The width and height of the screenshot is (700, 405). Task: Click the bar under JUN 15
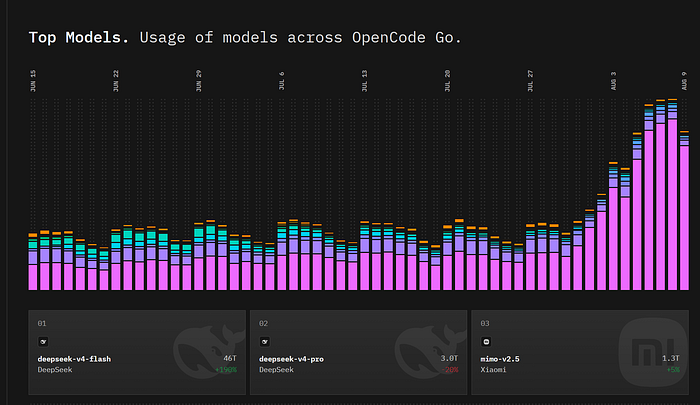click(x=33, y=262)
